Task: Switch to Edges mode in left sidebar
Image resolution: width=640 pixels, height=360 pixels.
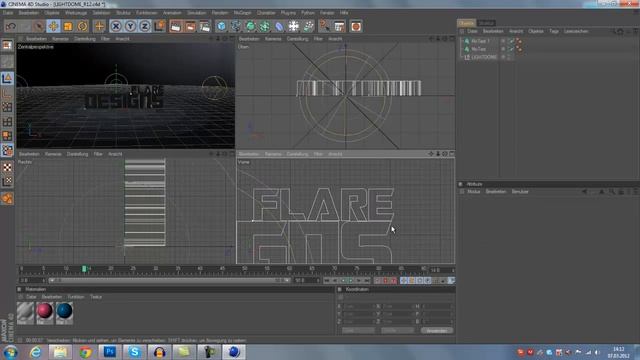Action: coord(7,122)
